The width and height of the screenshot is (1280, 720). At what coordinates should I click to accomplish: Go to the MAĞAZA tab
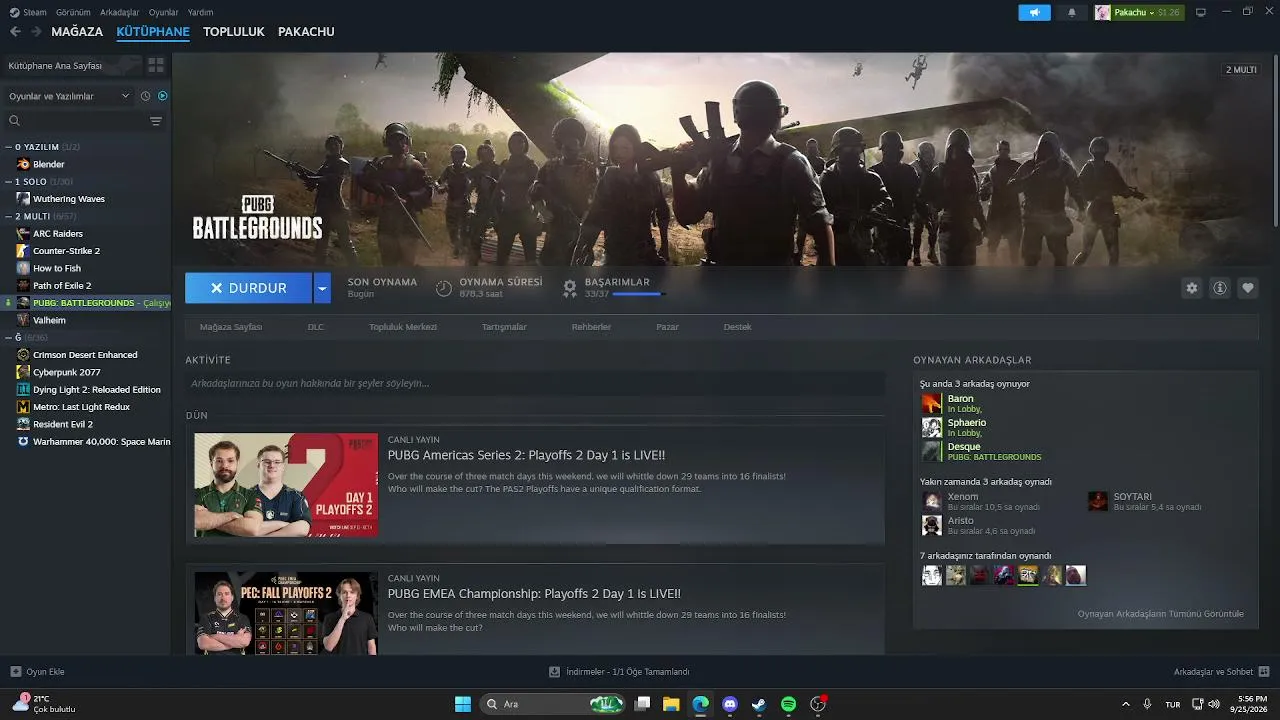tap(77, 32)
